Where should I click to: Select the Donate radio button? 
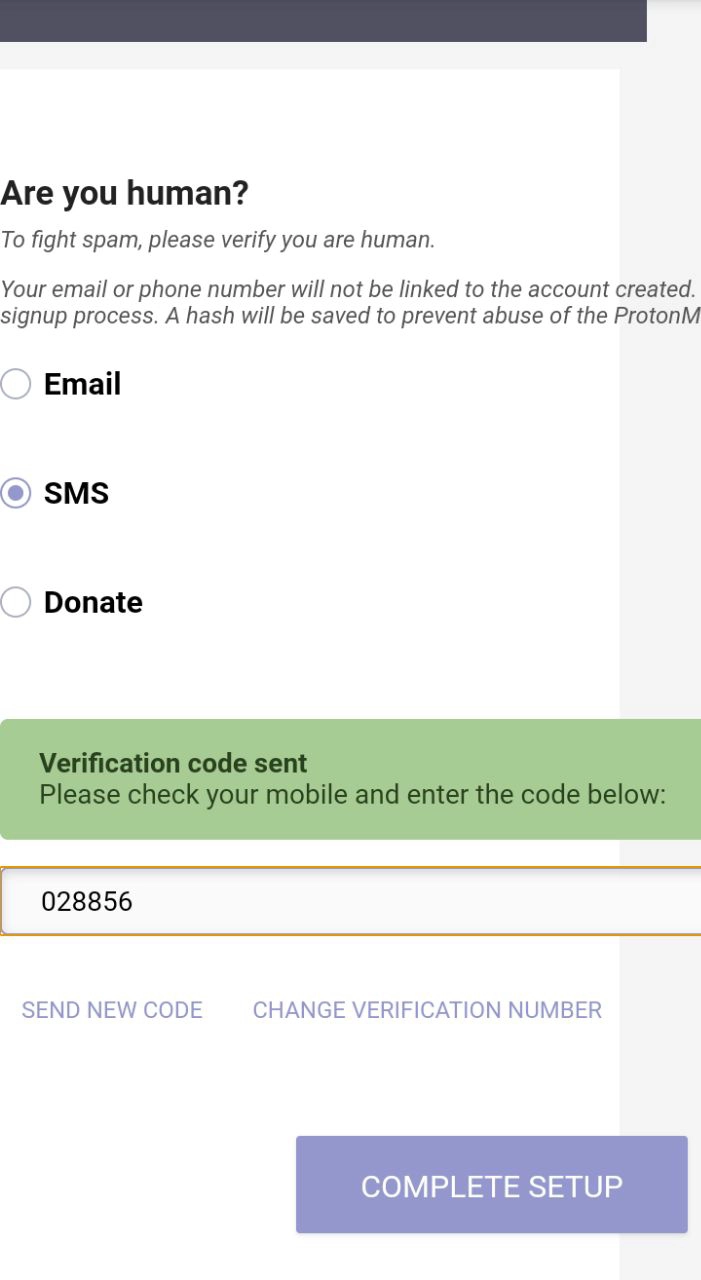[15, 602]
